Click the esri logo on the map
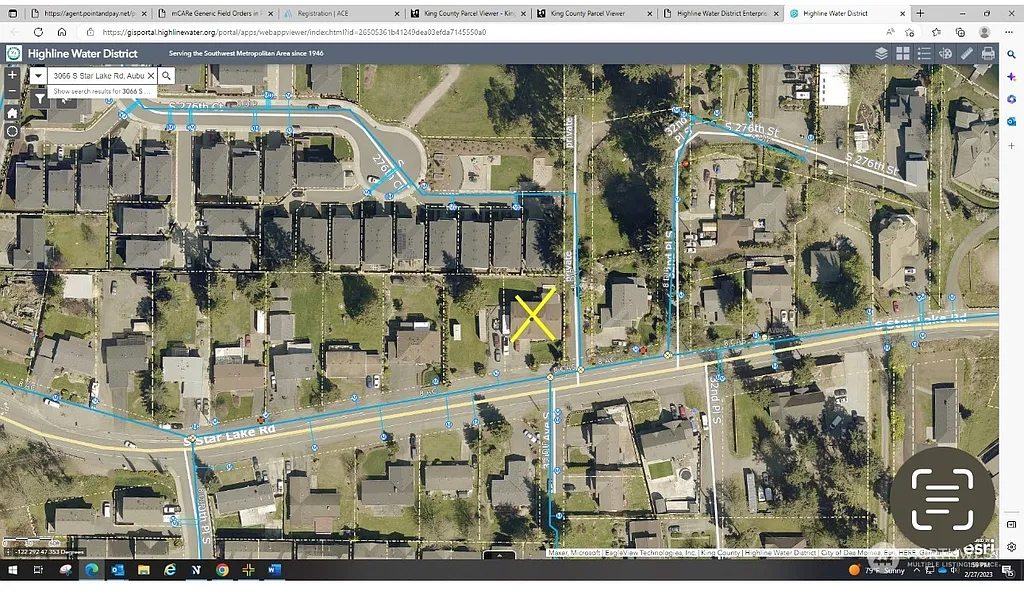1024x595 pixels. pyautogui.click(x=980, y=547)
